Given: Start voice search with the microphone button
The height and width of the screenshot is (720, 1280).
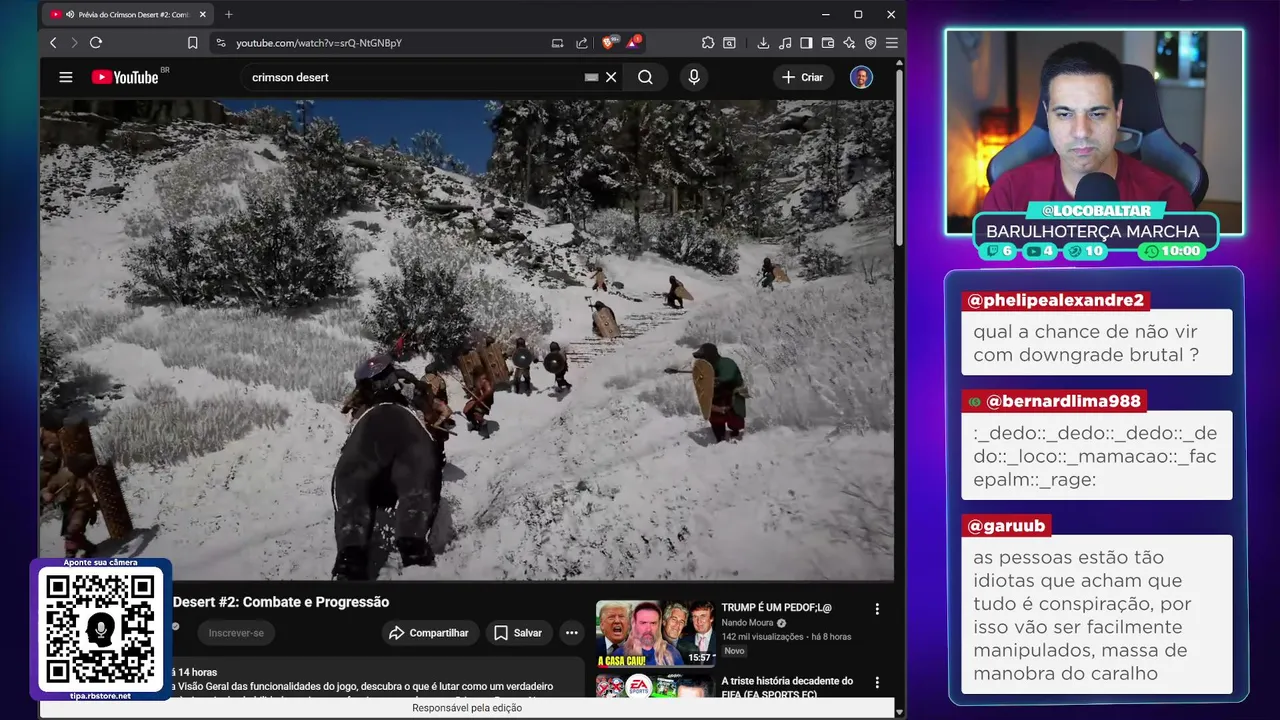Looking at the screenshot, I should pos(694,77).
